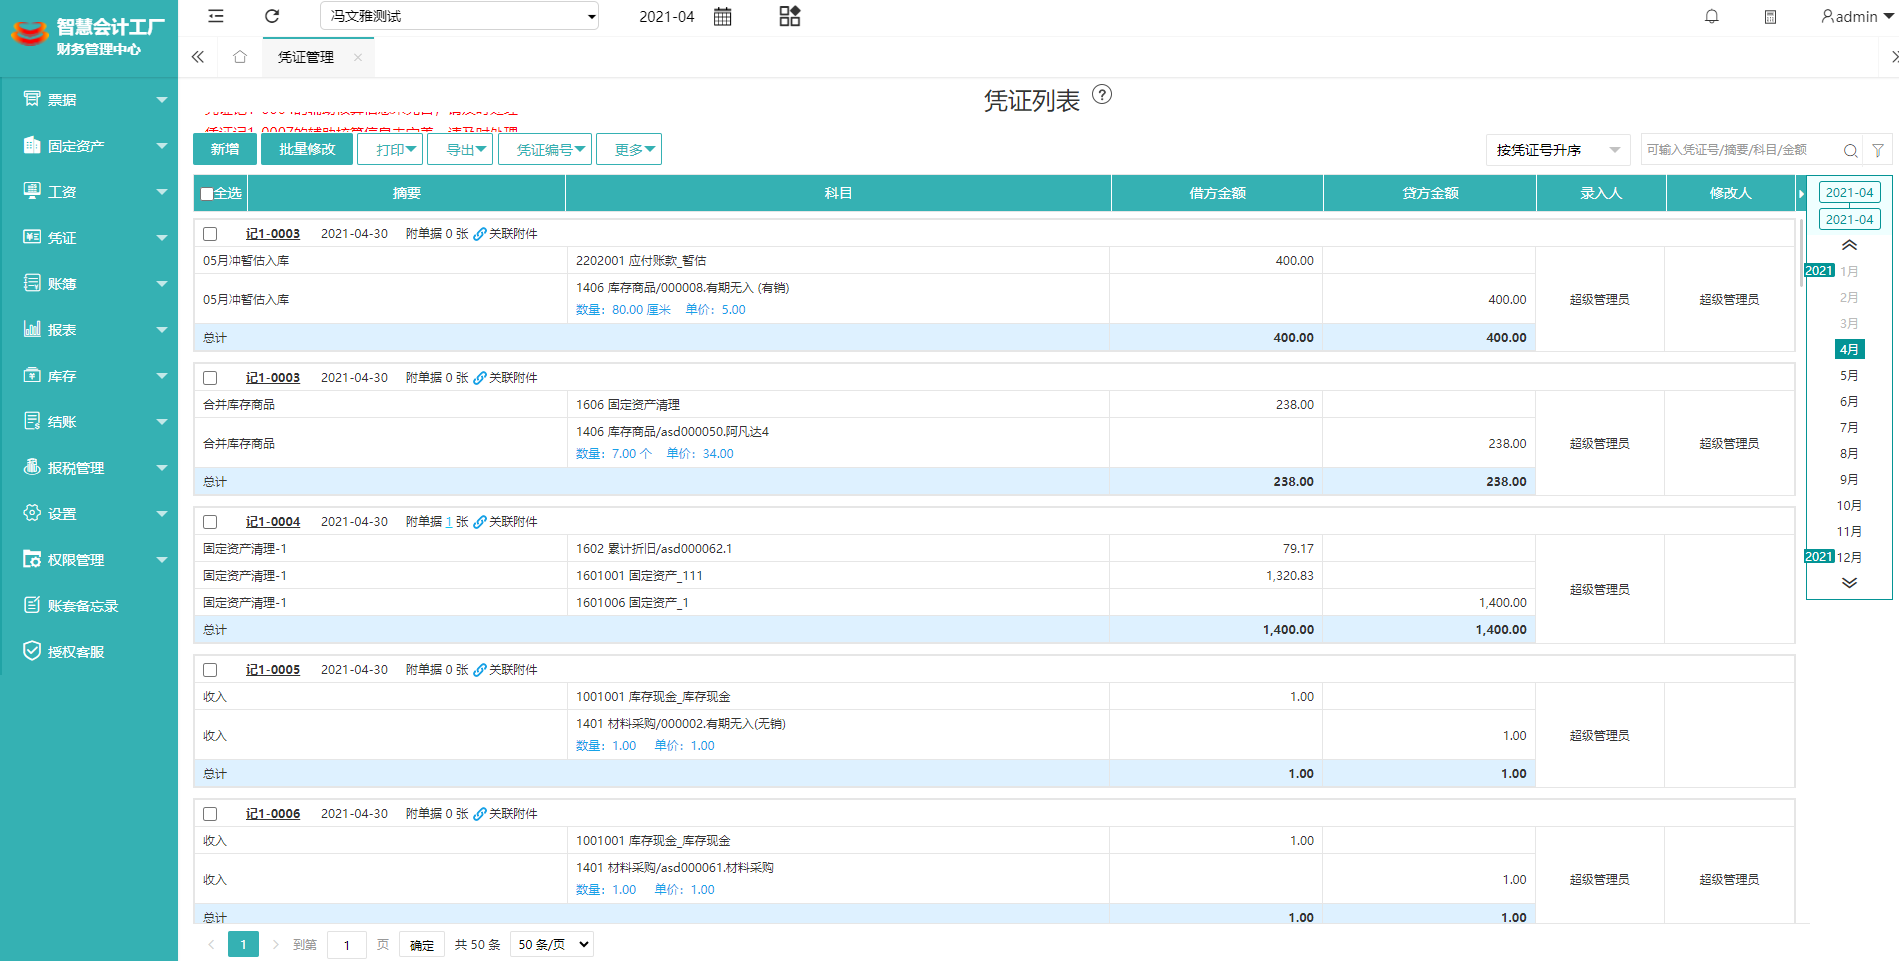Toggle the 全选 select-all checkbox

[207, 194]
